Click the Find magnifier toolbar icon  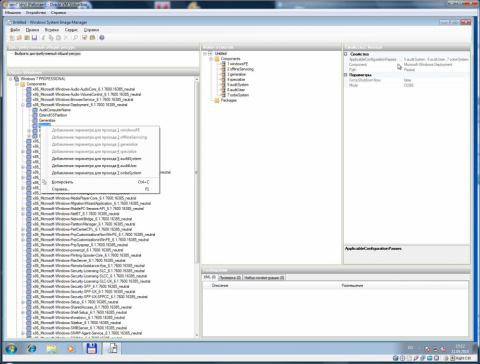[76, 38]
